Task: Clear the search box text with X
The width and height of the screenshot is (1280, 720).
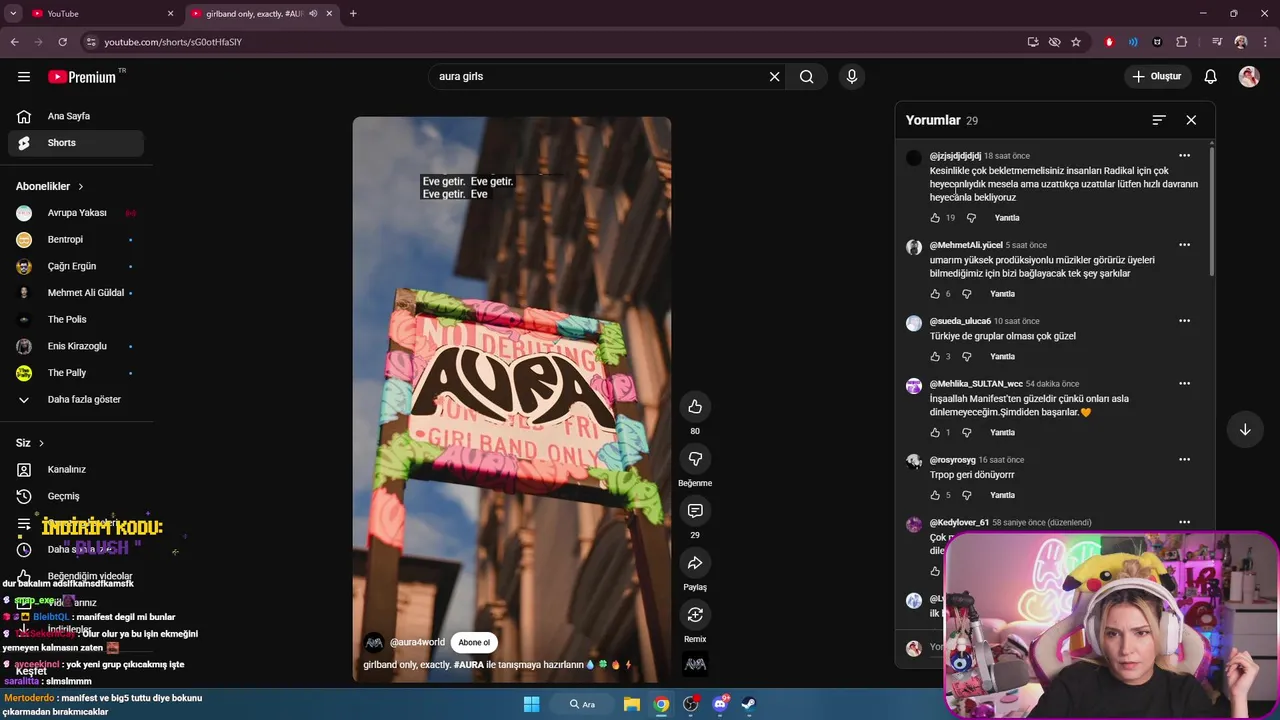Action: tap(774, 77)
